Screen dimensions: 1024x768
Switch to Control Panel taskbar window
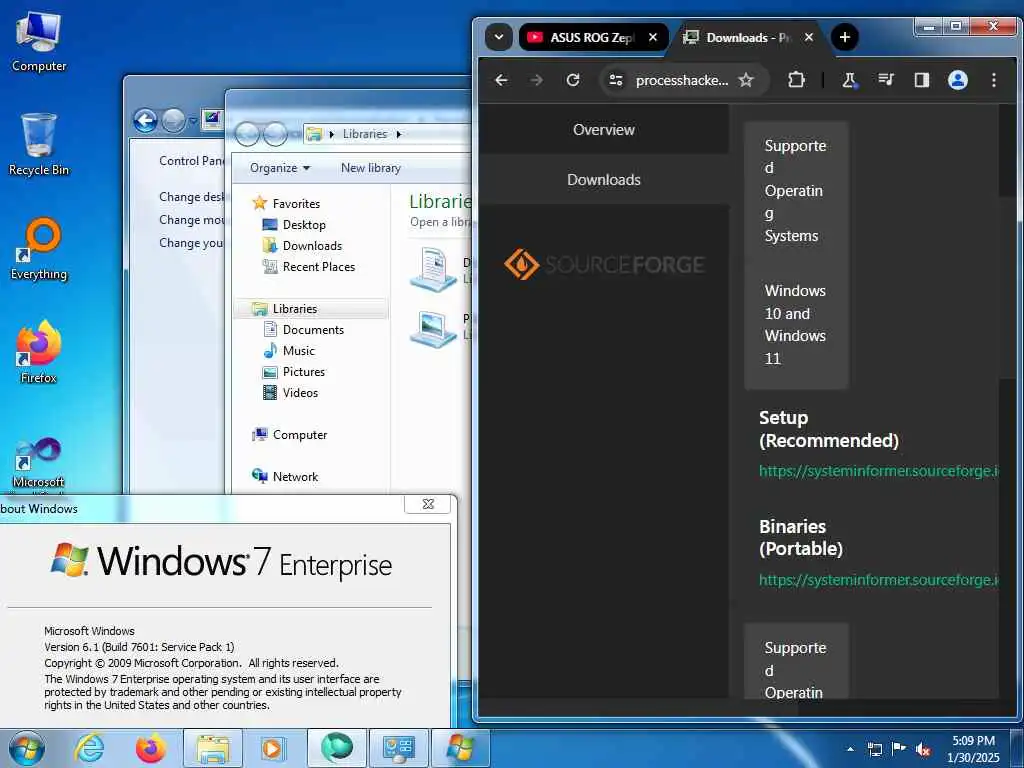(x=398, y=748)
